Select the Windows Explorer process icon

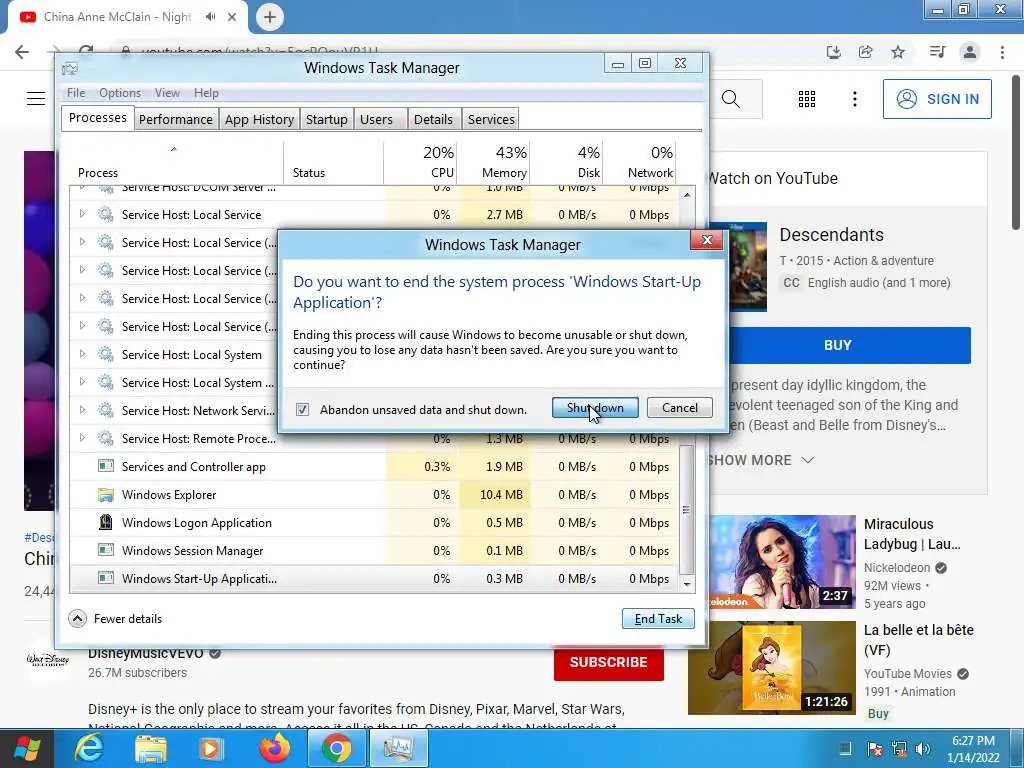point(105,494)
